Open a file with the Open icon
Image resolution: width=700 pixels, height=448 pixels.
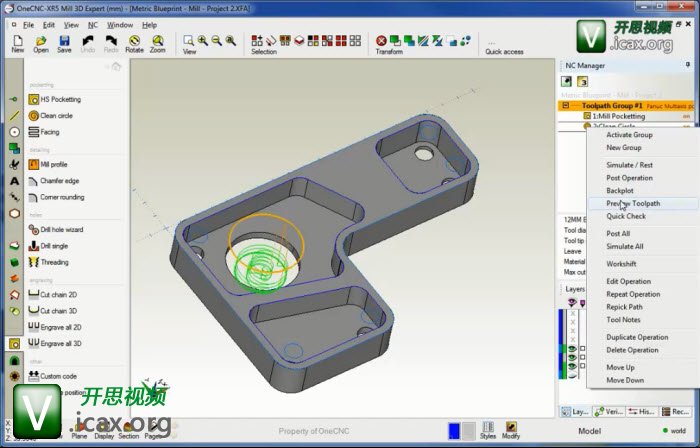coord(41,44)
